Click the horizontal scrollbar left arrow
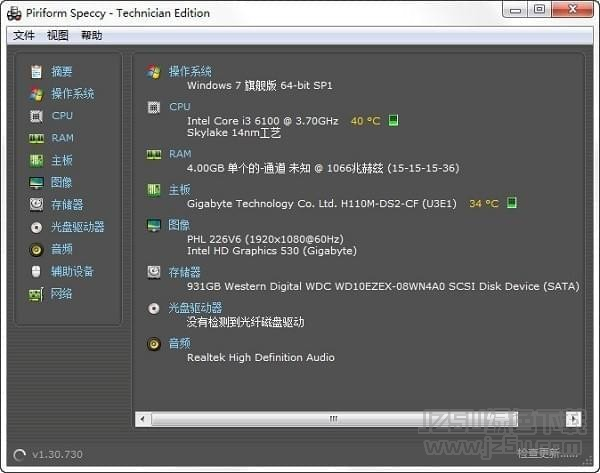The image size is (600, 473). [143, 419]
